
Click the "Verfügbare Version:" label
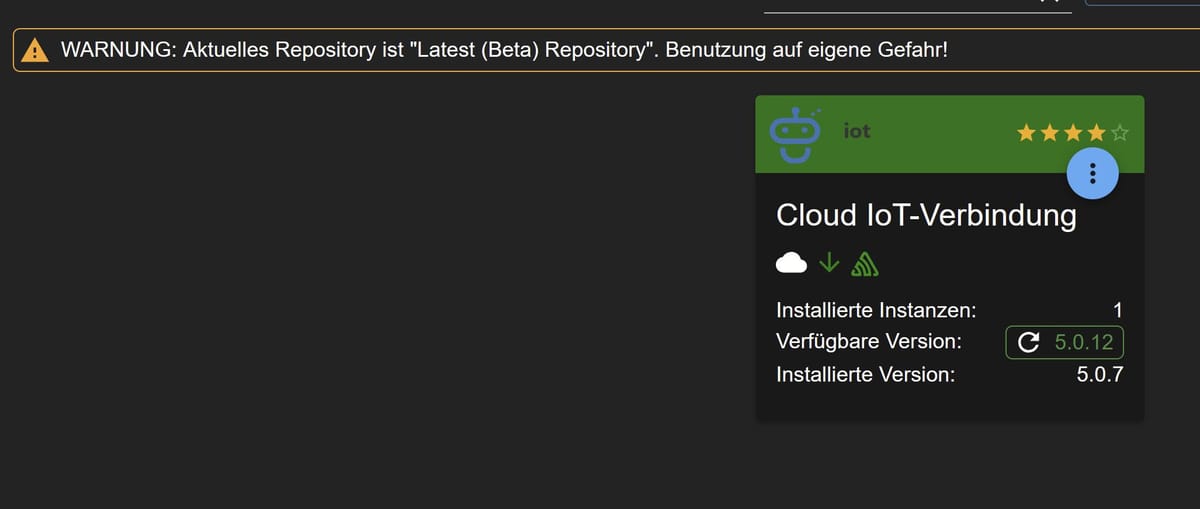868,342
